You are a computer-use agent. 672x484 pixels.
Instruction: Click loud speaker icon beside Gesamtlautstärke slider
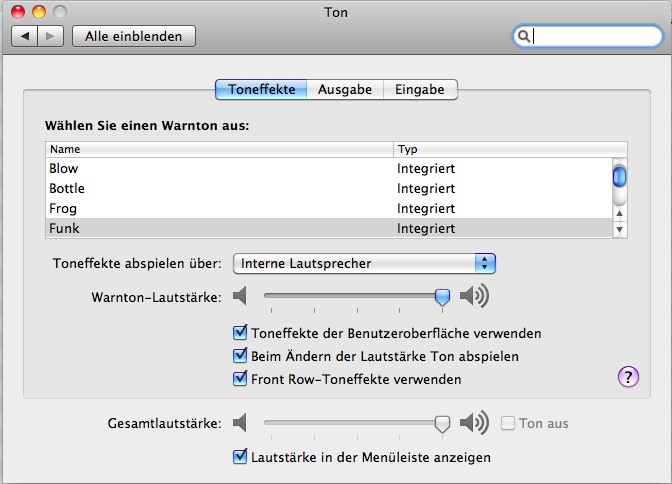click(x=474, y=422)
